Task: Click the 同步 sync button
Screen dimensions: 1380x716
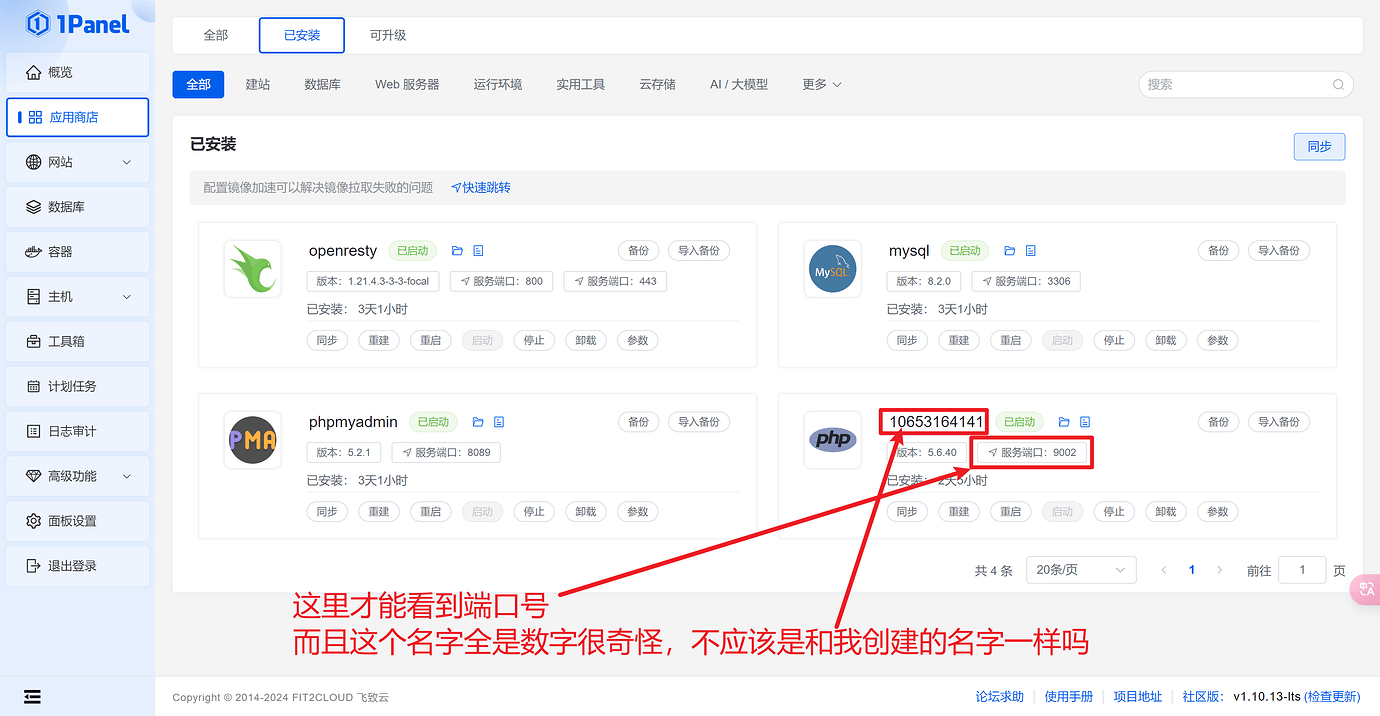Action: click(1318, 146)
